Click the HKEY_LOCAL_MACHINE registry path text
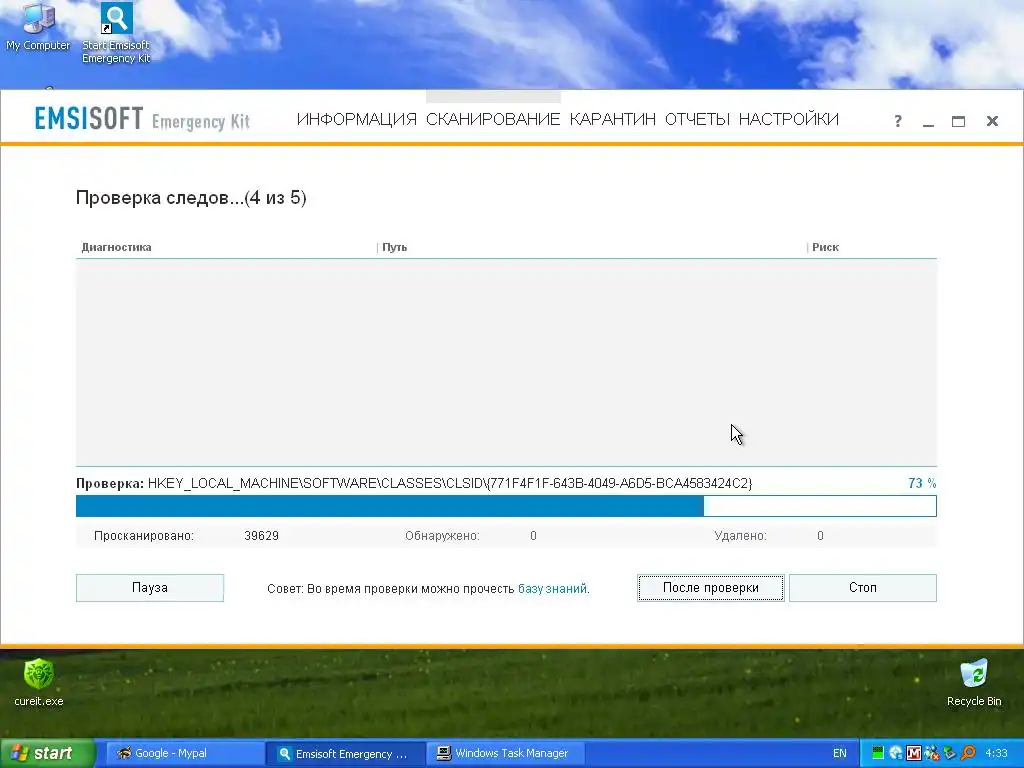 (x=450, y=483)
